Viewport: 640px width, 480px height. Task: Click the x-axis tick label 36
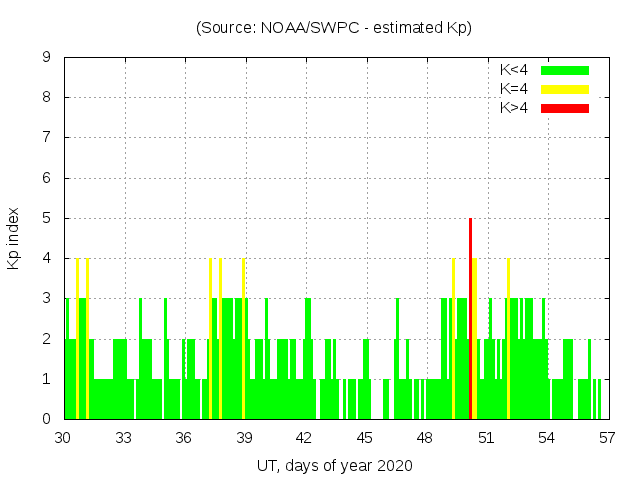pyautogui.click(x=184, y=438)
